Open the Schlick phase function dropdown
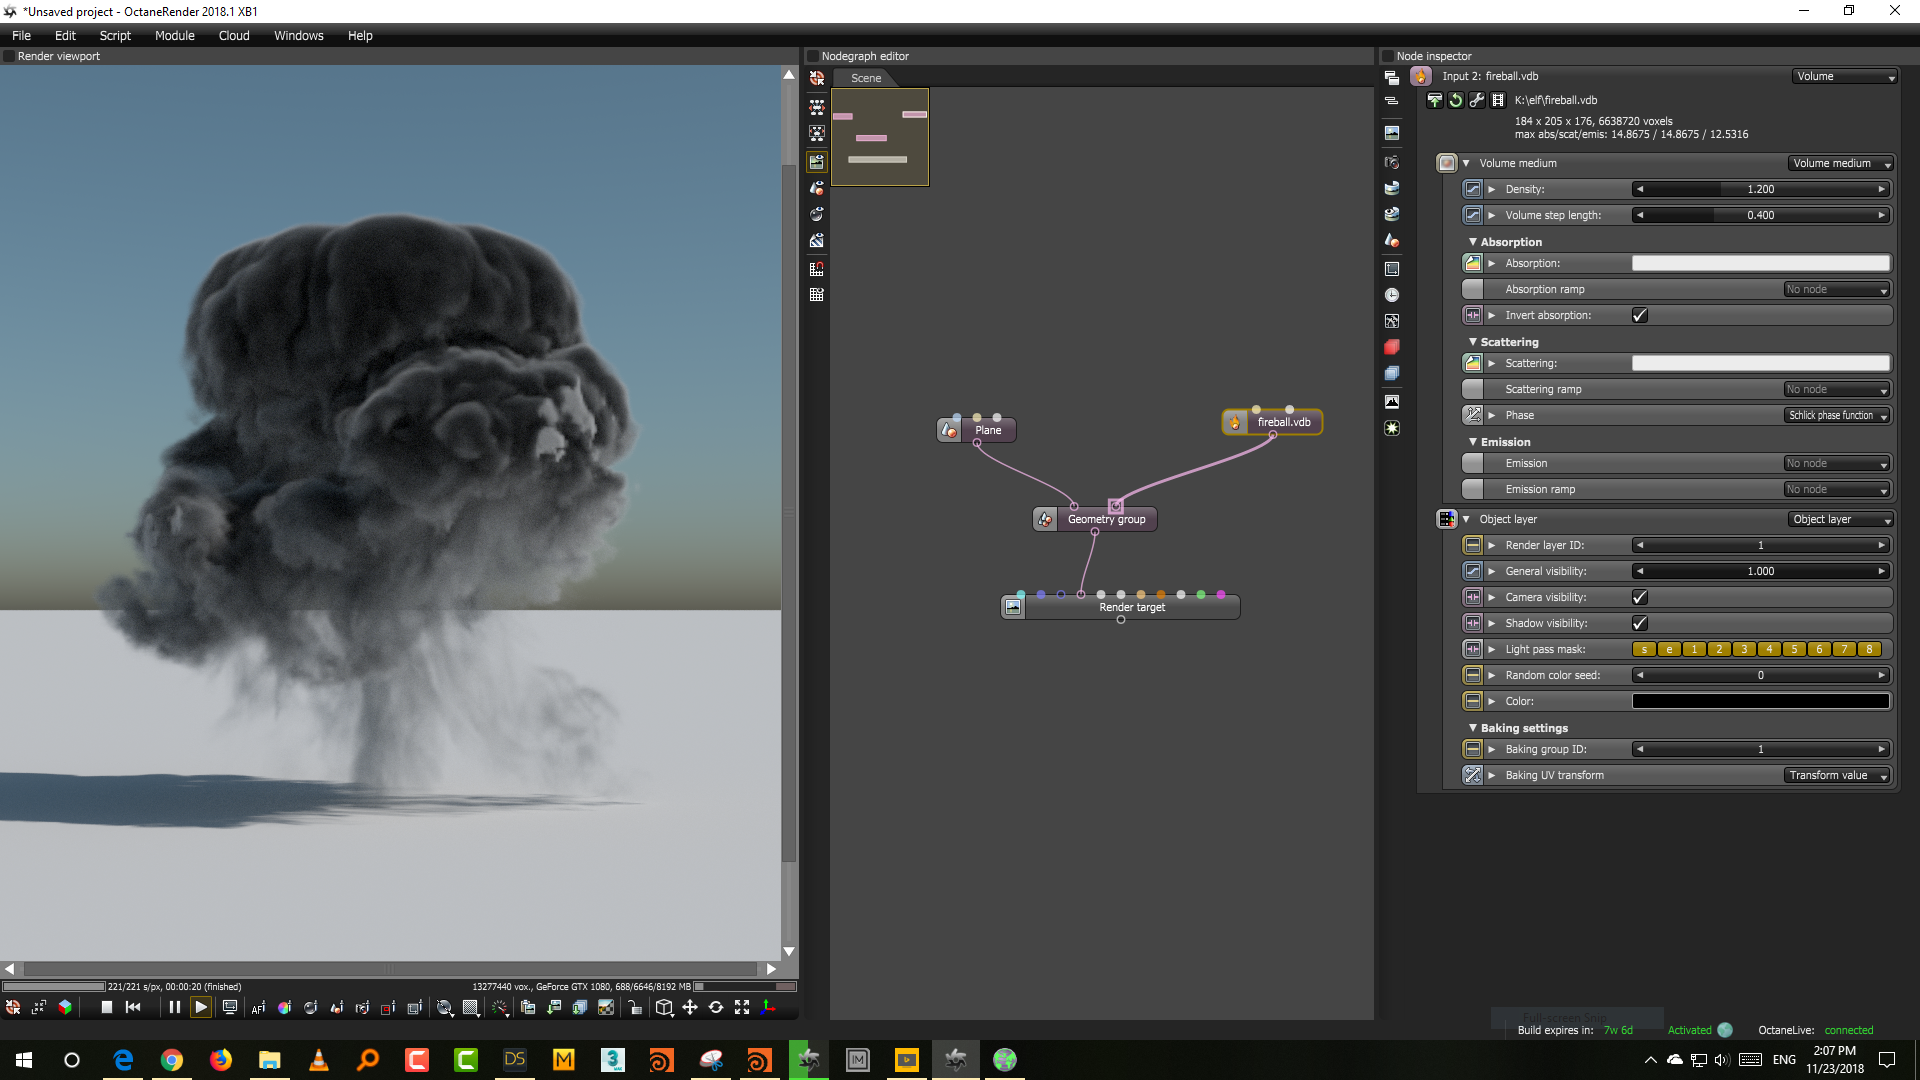Viewport: 1920px width, 1080px height. pos(1837,415)
